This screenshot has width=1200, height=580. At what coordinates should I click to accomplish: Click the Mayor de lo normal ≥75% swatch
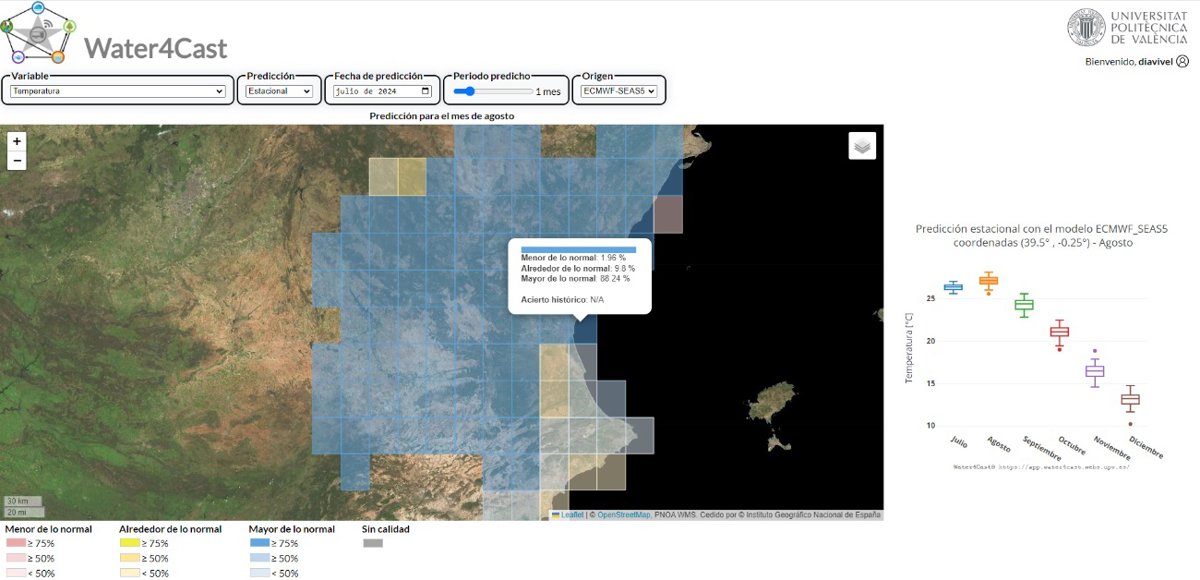click(x=258, y=543)
